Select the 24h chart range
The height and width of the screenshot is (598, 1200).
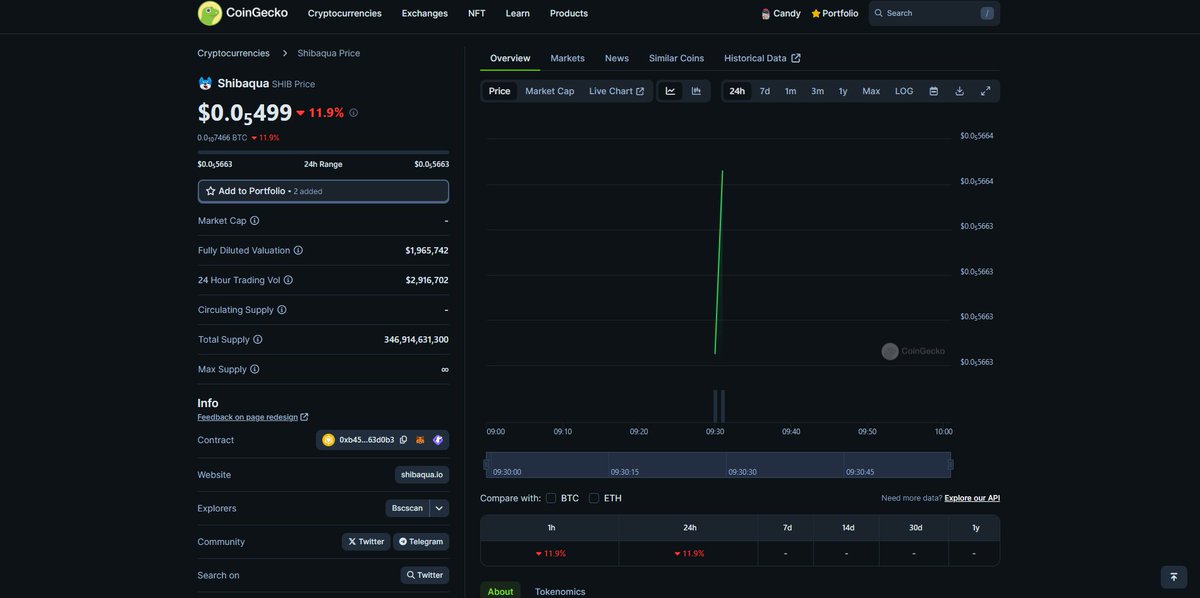(x=737, y=91)
